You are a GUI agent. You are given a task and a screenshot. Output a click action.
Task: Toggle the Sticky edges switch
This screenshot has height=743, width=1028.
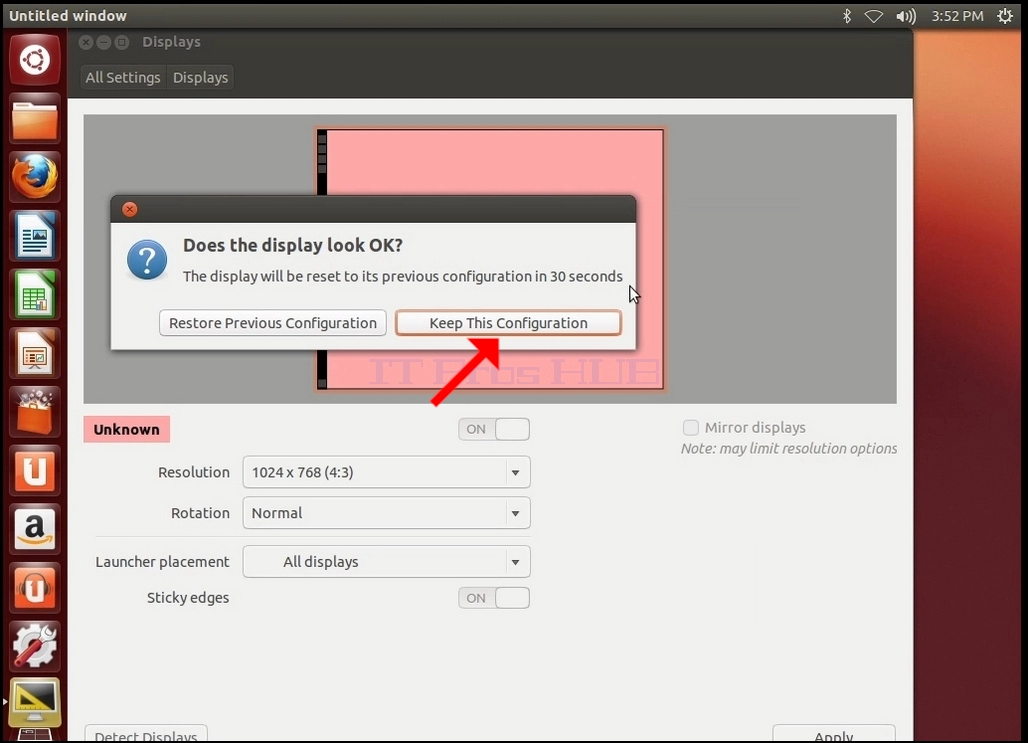click(x=494, y=598)
